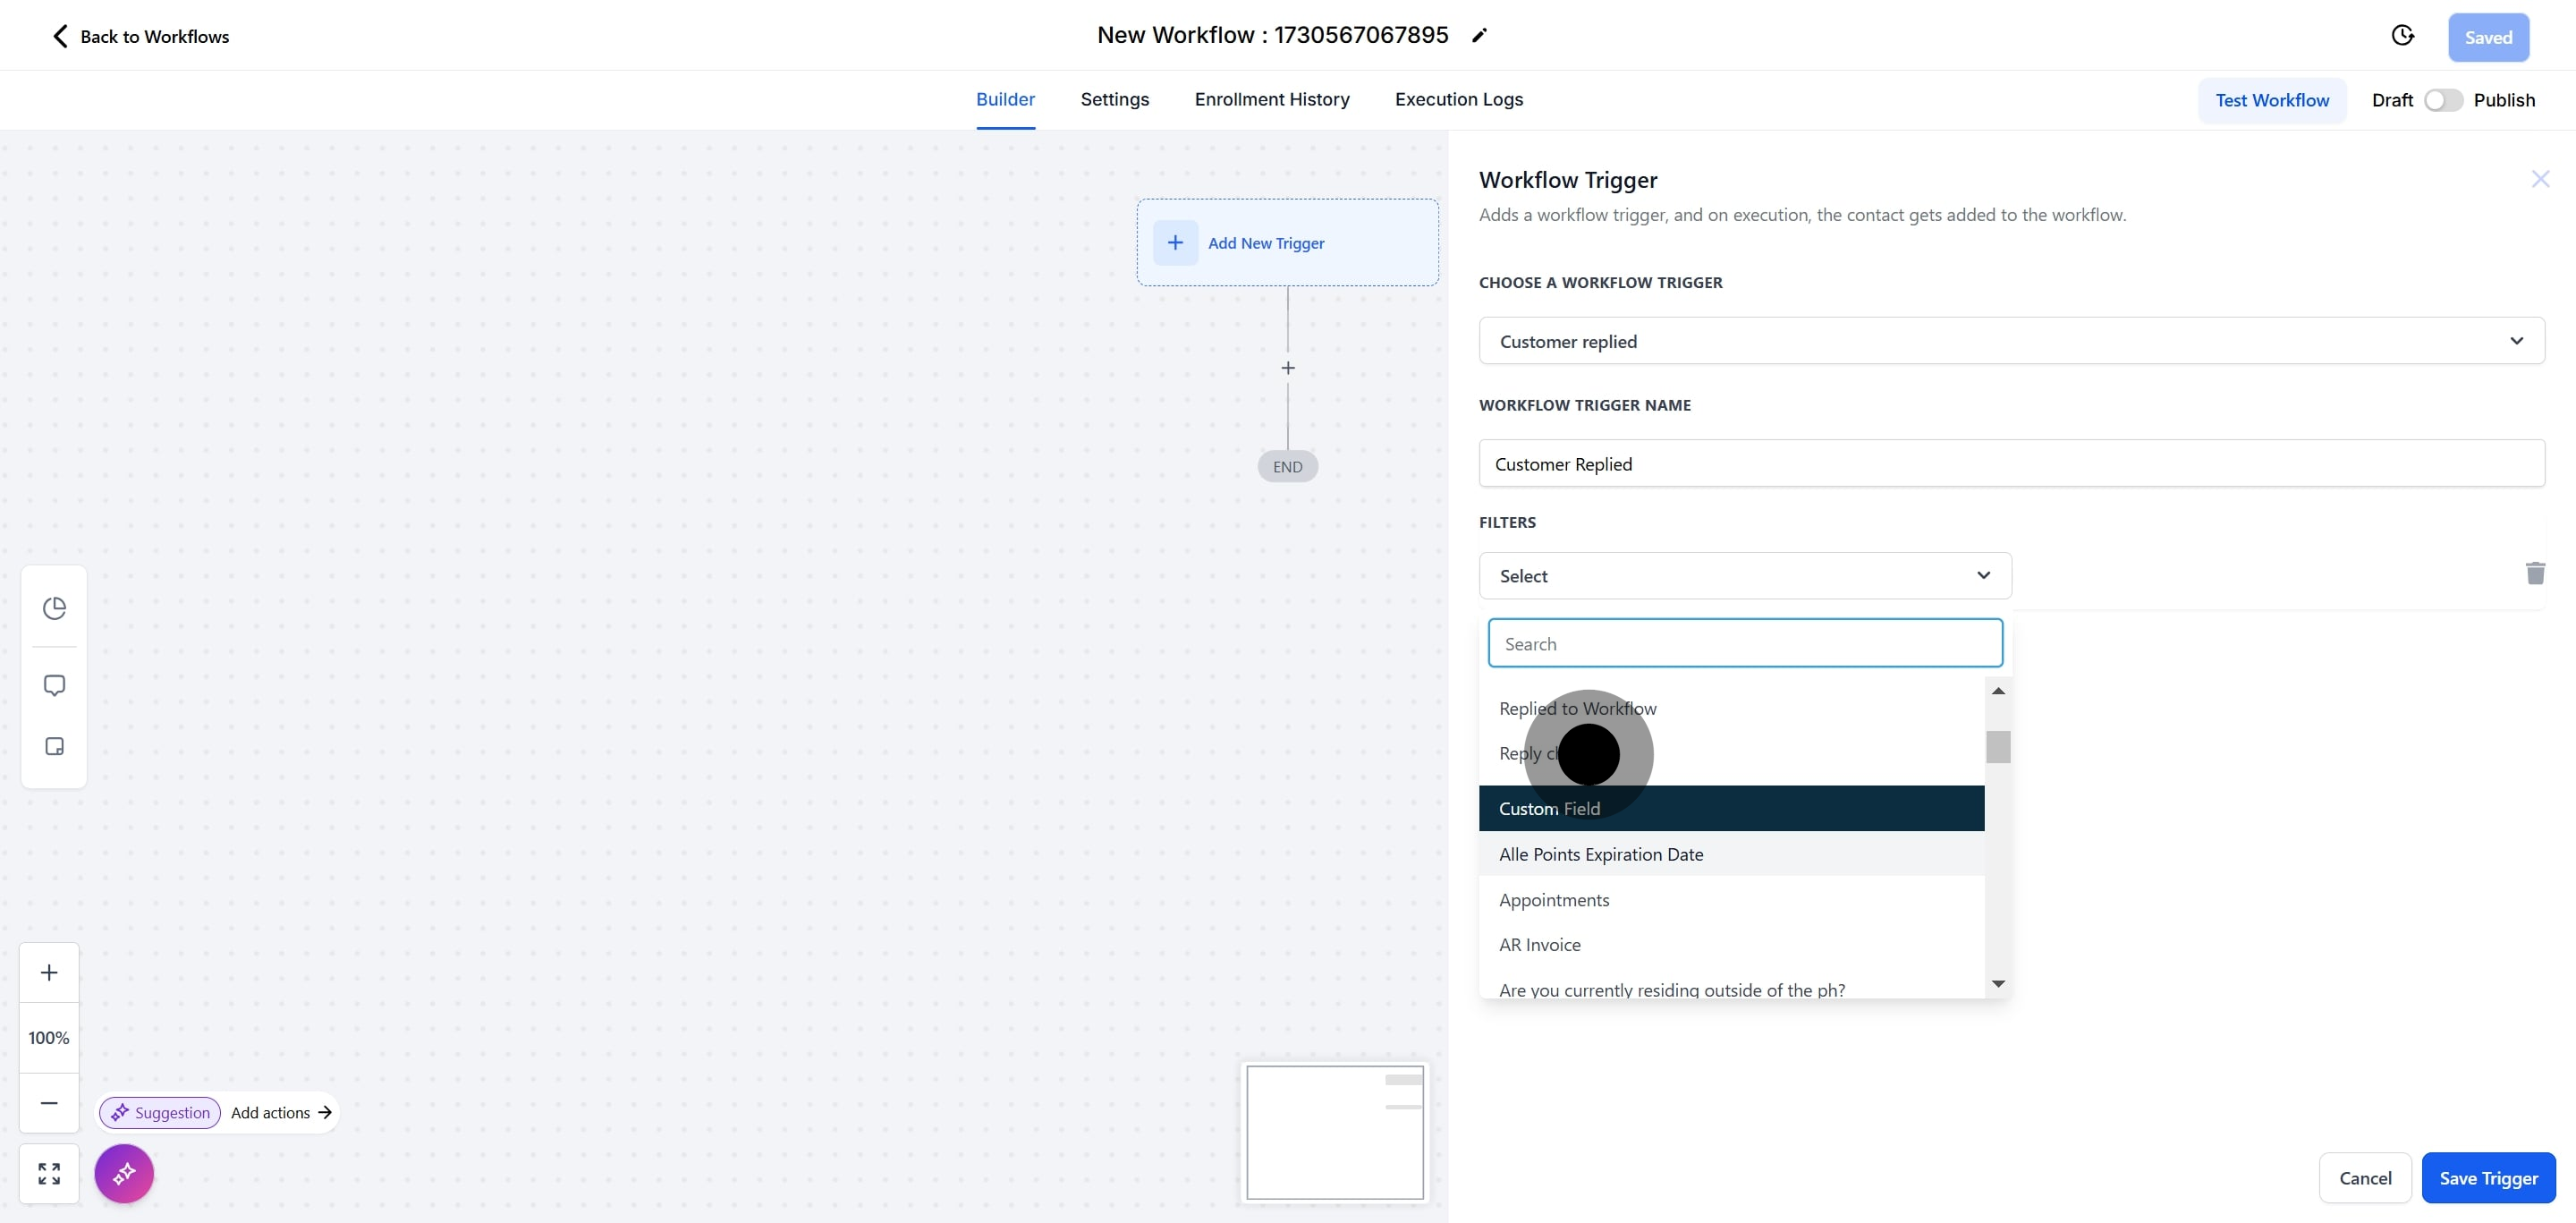Open the stats pie chart icon
Image resolution: width=2576 pixels, height=1223 pixels.
point(54,608)
